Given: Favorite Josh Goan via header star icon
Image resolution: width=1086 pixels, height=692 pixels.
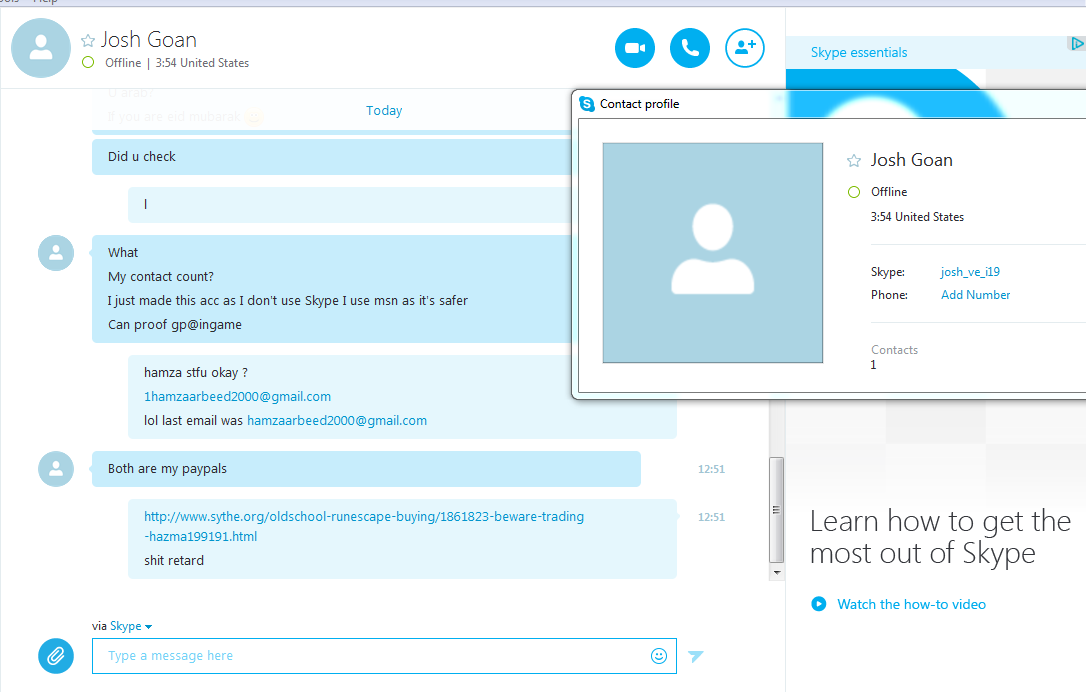Looking at the screenshot, I should (x=88, y=40).
